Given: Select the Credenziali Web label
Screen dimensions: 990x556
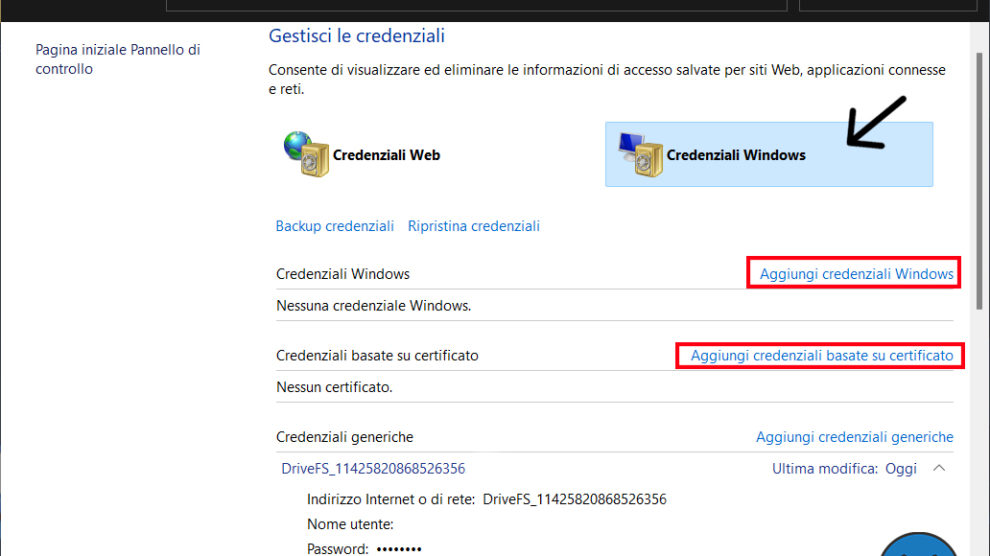Looking at the screenshot, I should click(x=386, y=155).
